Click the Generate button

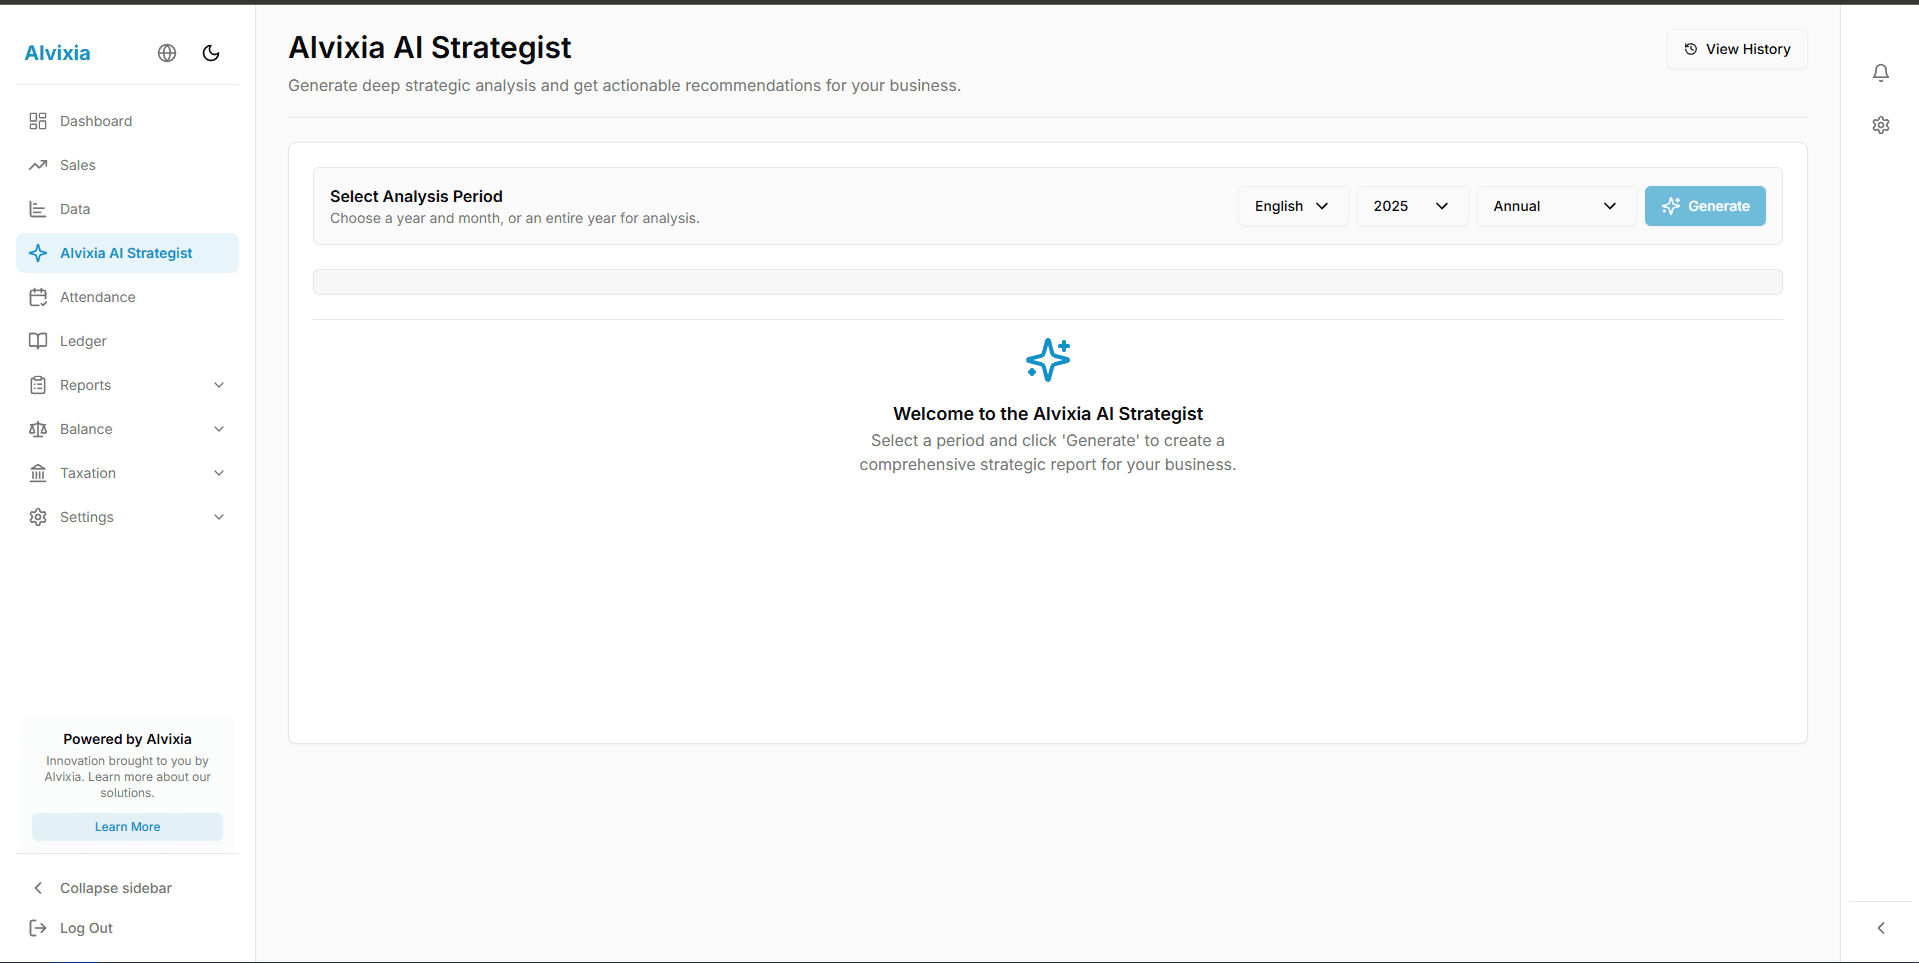(x=1705, y=206)
